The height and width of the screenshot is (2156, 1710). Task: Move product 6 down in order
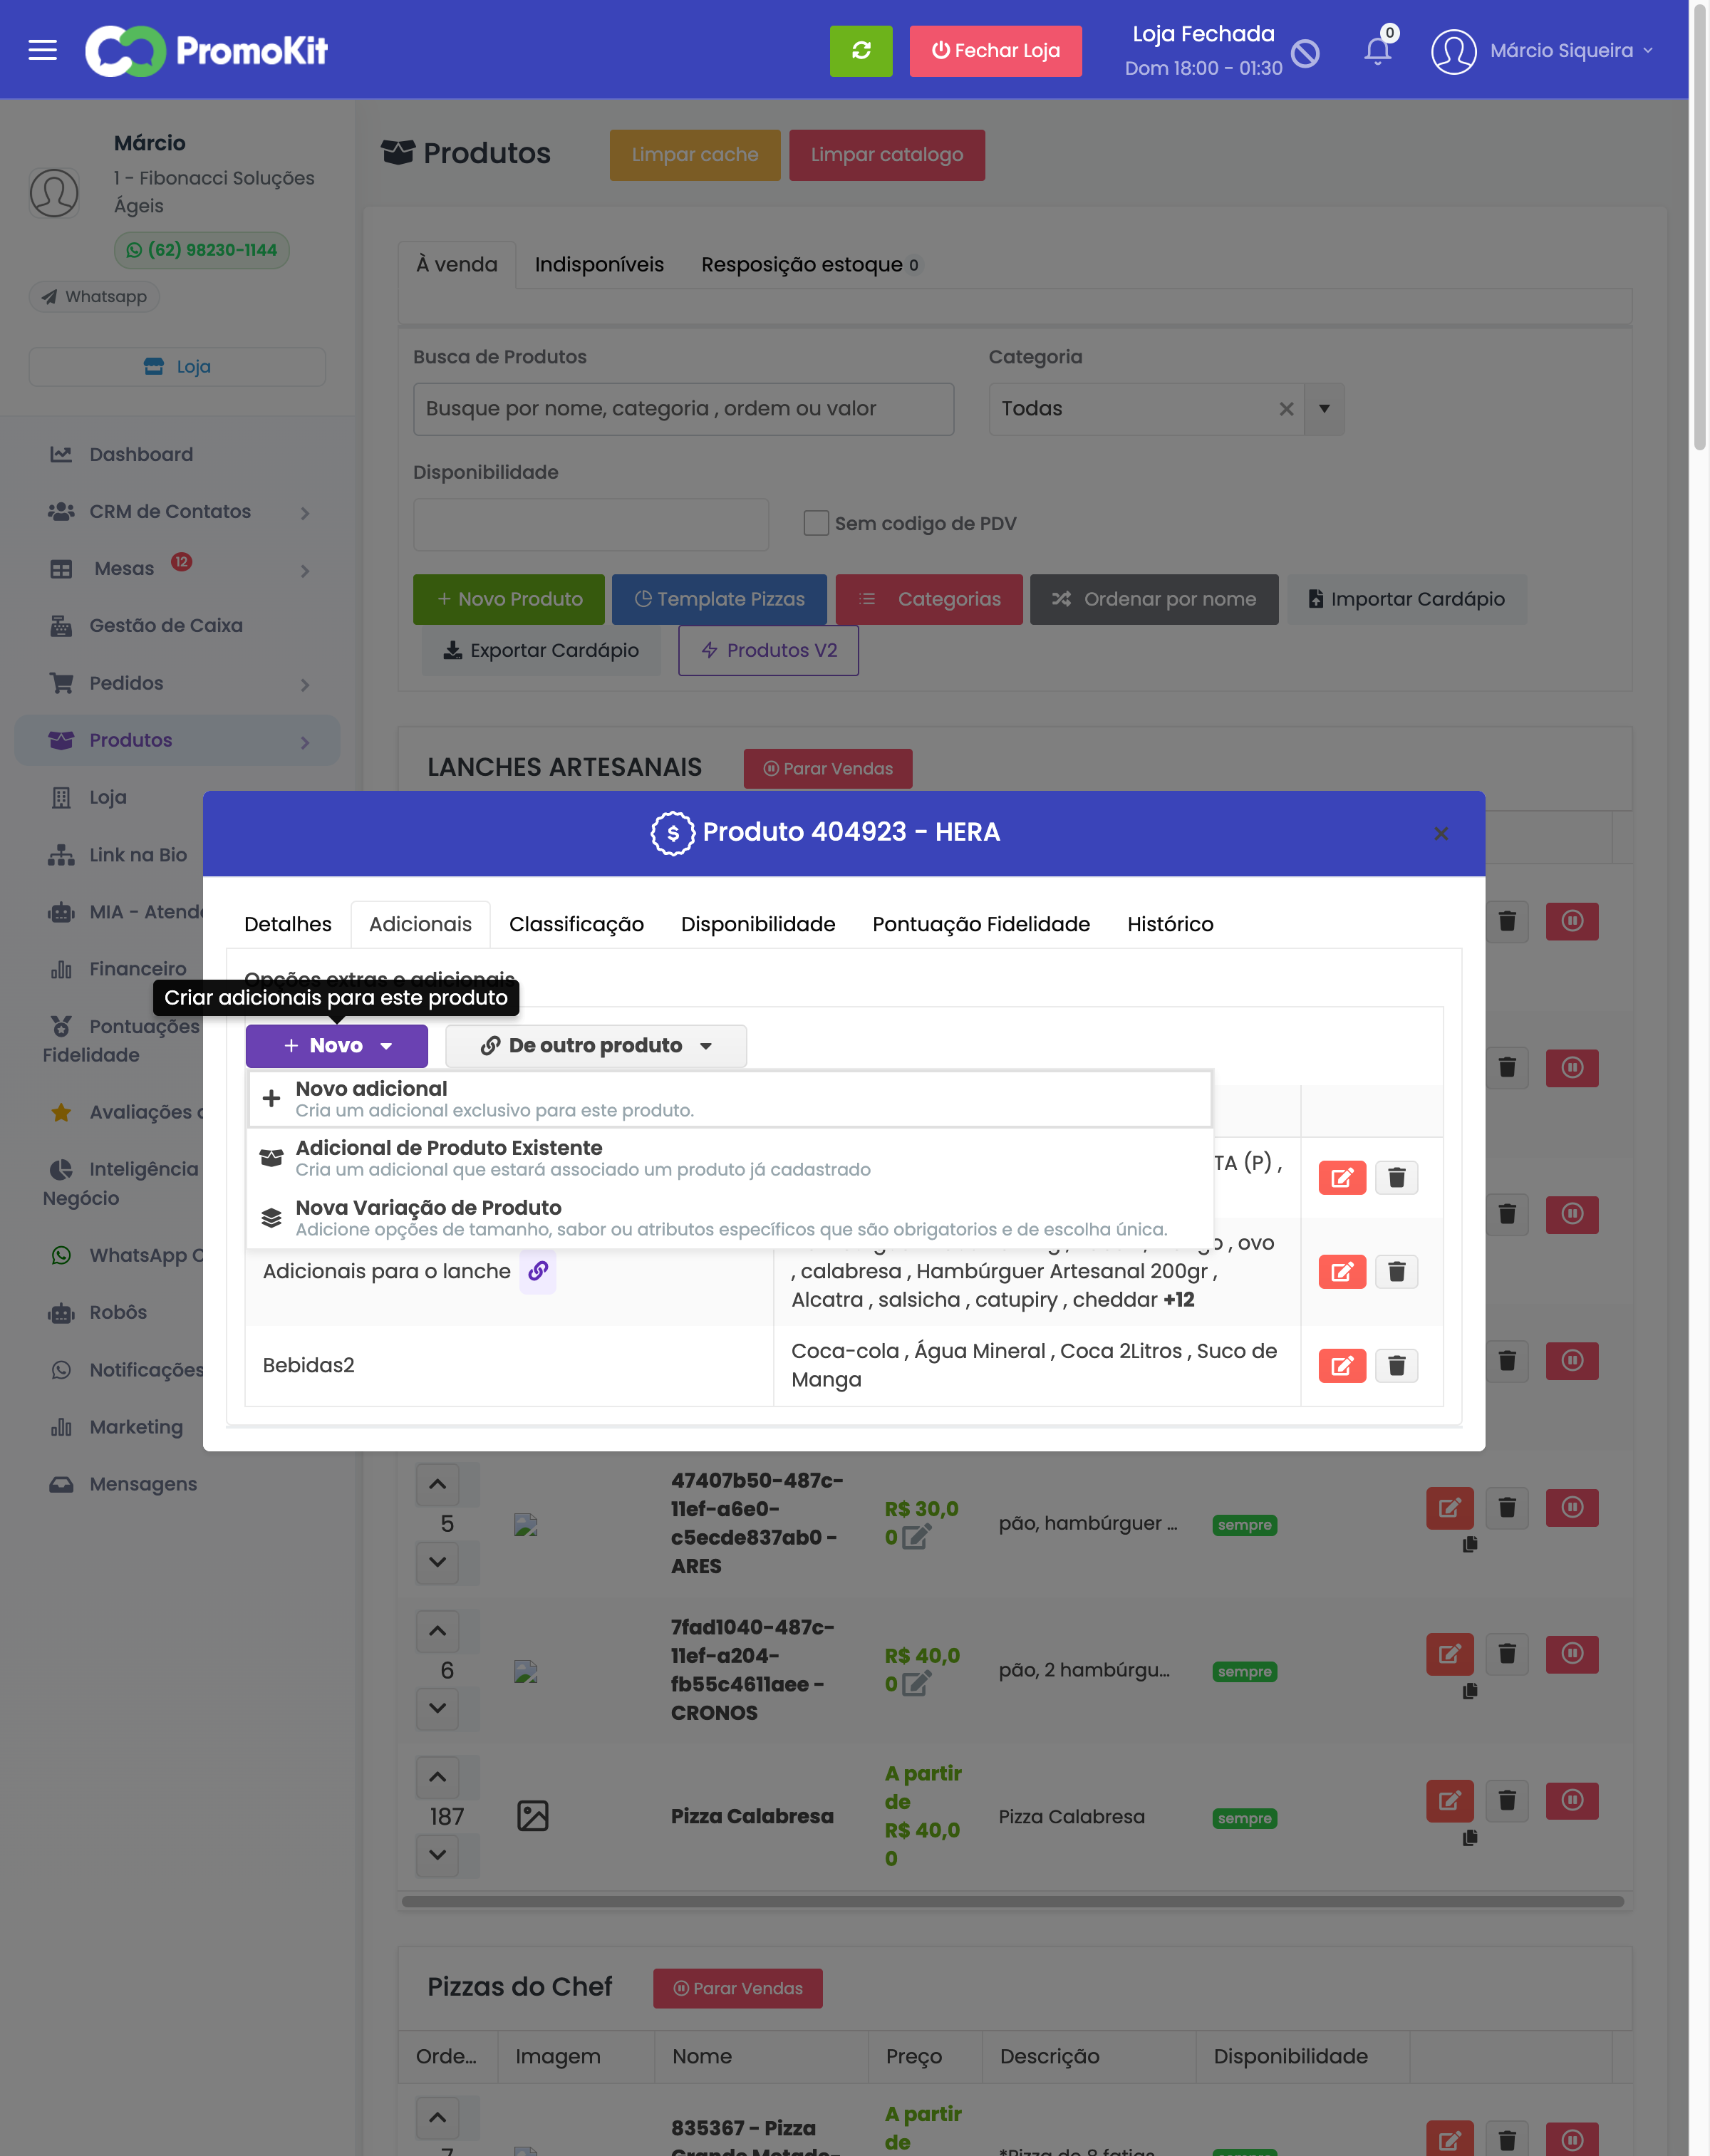pos(437,1708)
